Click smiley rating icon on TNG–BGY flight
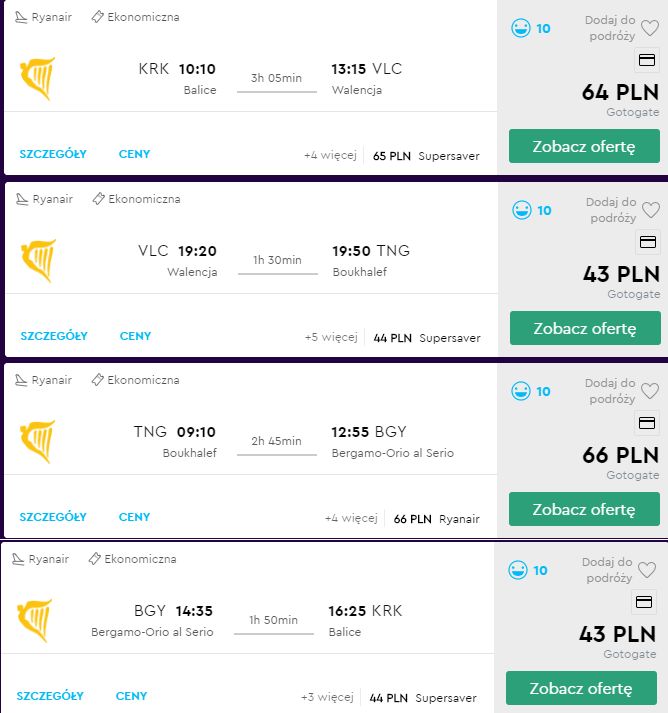The image size is (668, 713). 521,391
